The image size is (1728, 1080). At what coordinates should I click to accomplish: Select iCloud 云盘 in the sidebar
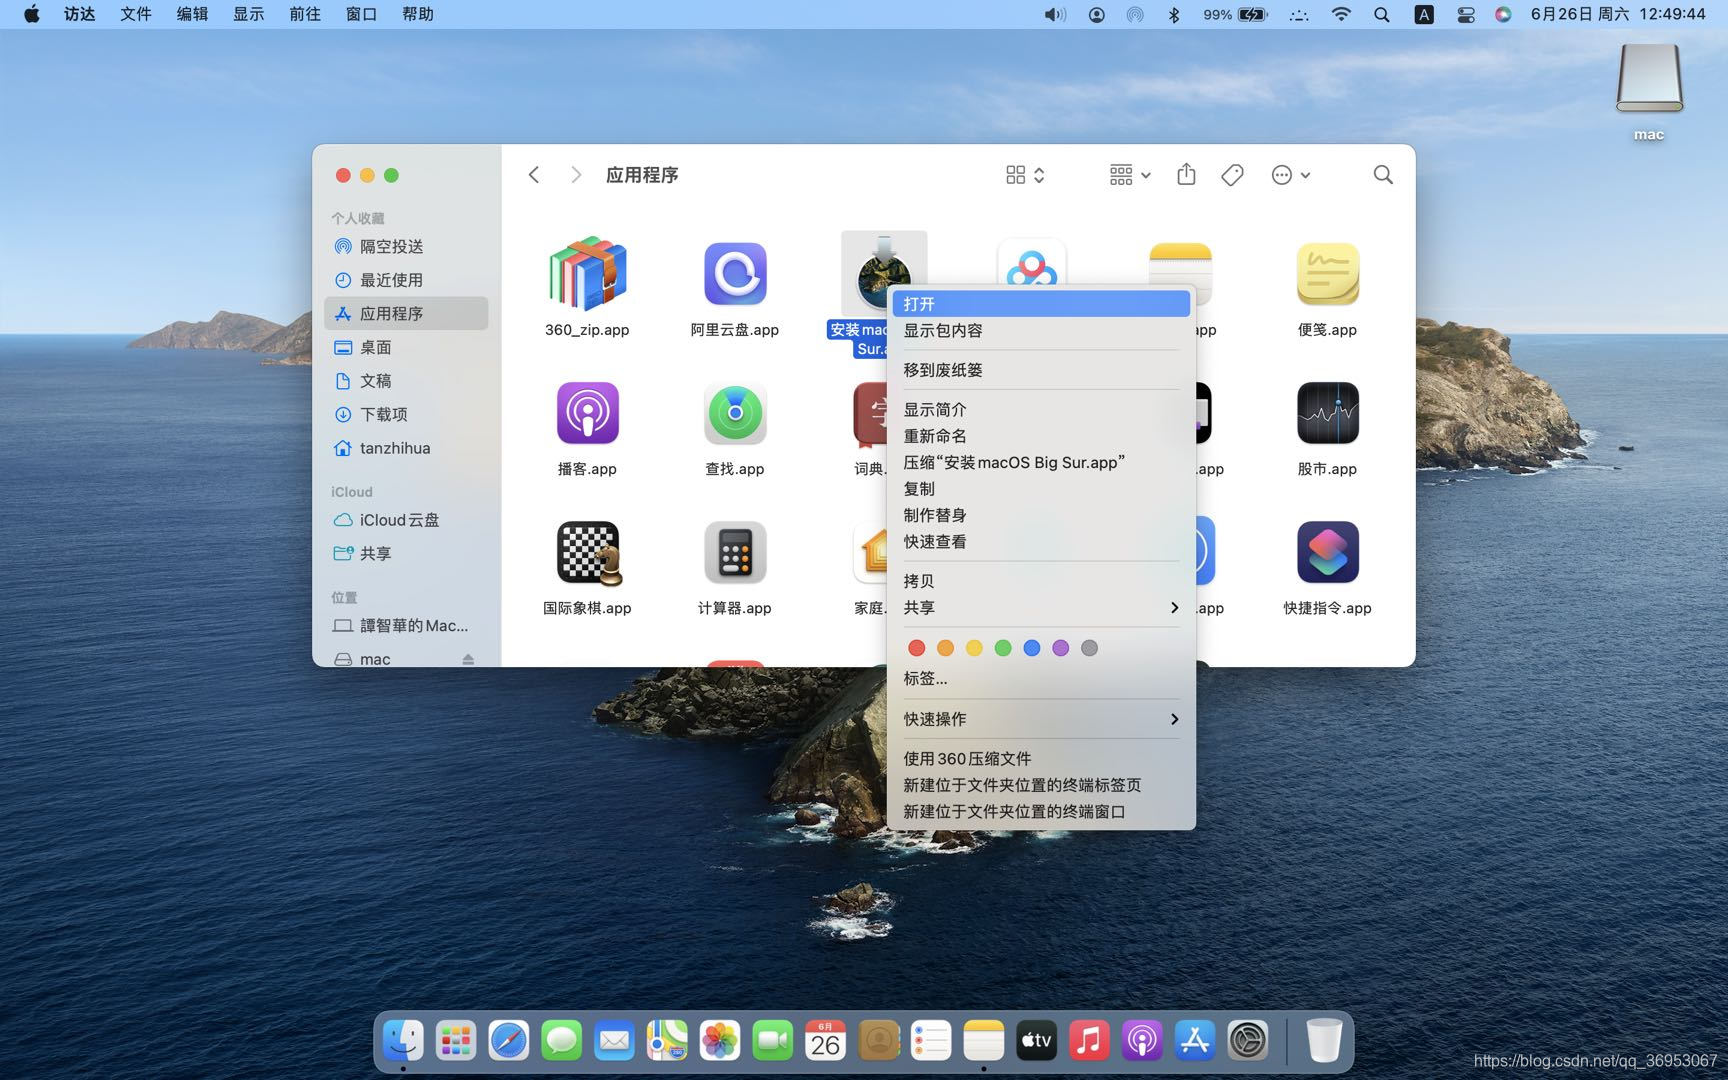(406, 520)
